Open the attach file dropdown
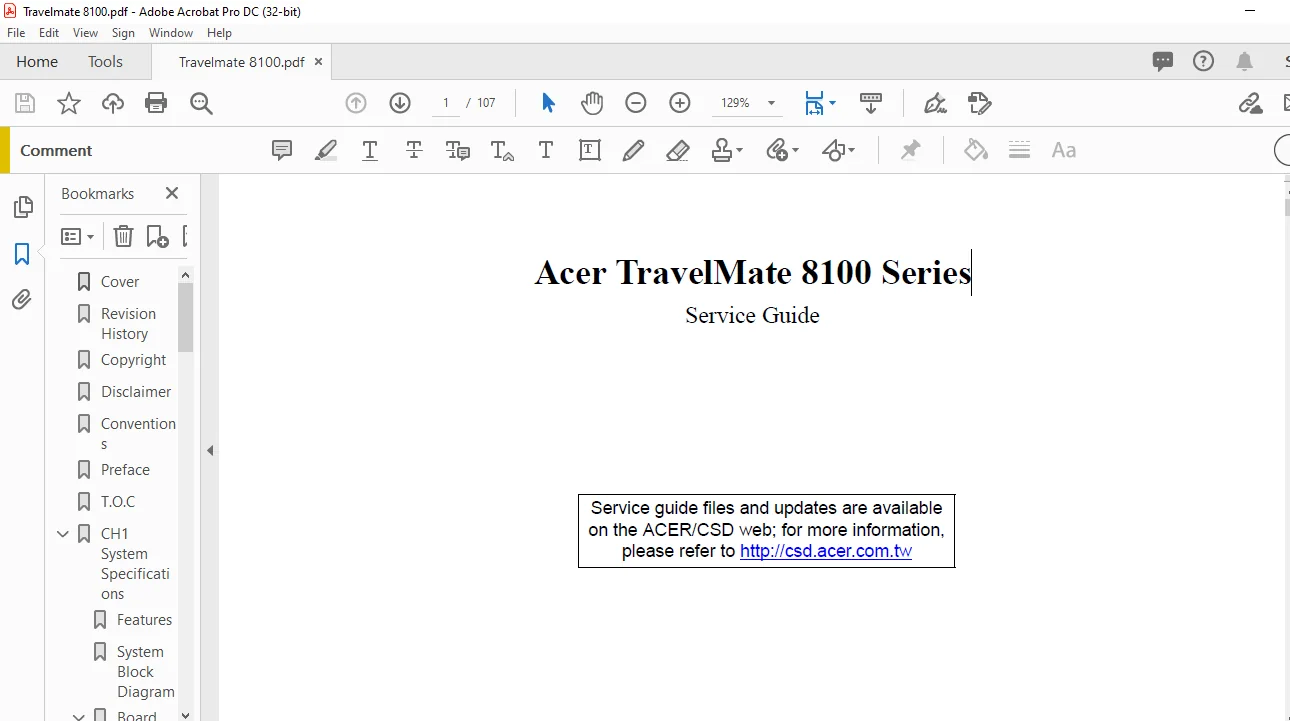This screenshot has height=721, width=1290. pos(783,150)
